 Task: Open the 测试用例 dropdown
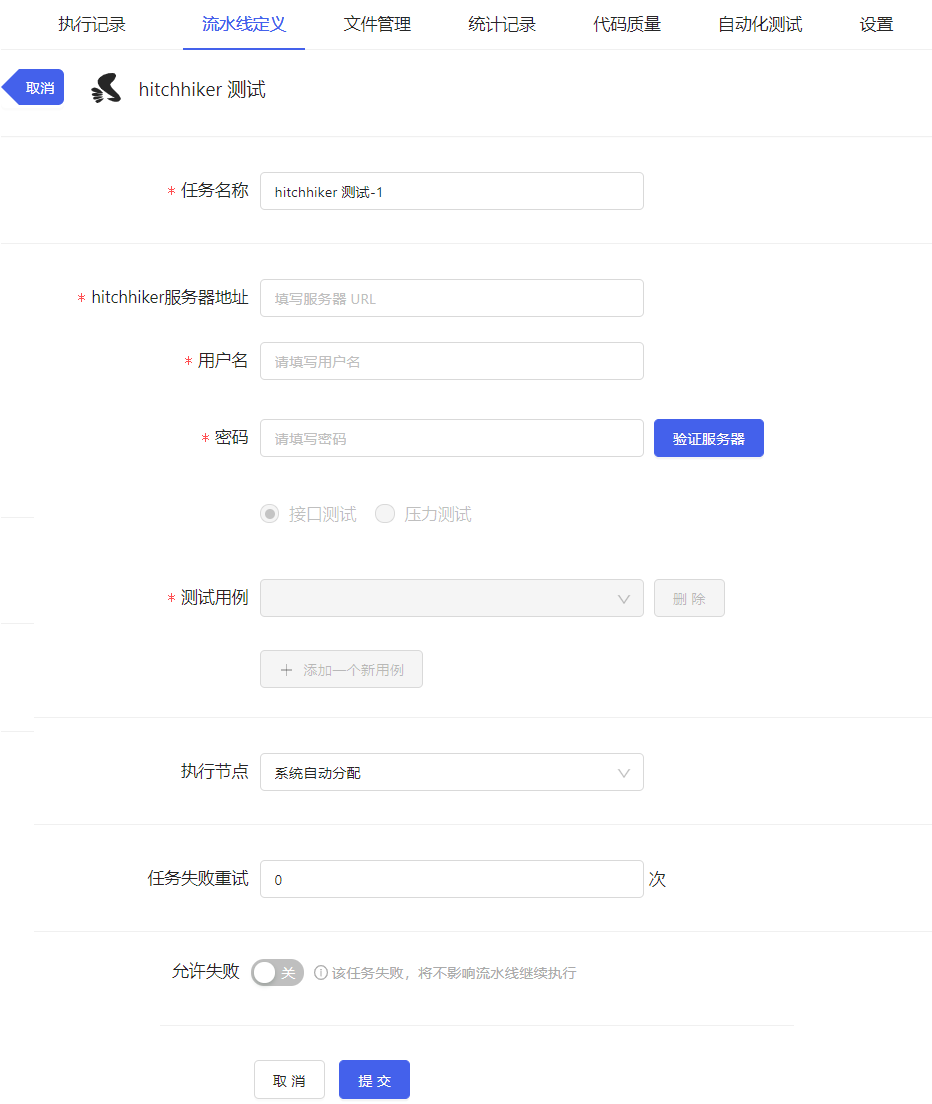(x=452, y=598)
